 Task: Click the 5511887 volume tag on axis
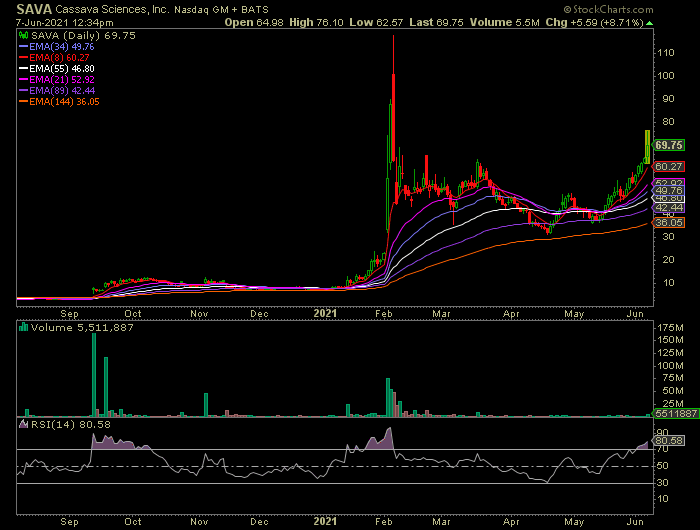pos(675,413)
